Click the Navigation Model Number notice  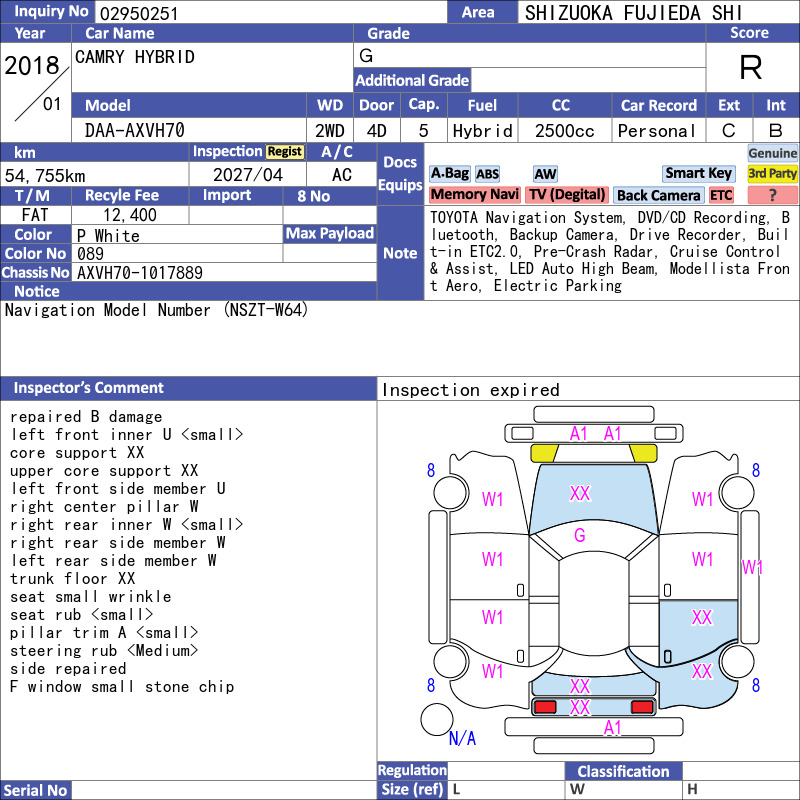tap(156, 310)
